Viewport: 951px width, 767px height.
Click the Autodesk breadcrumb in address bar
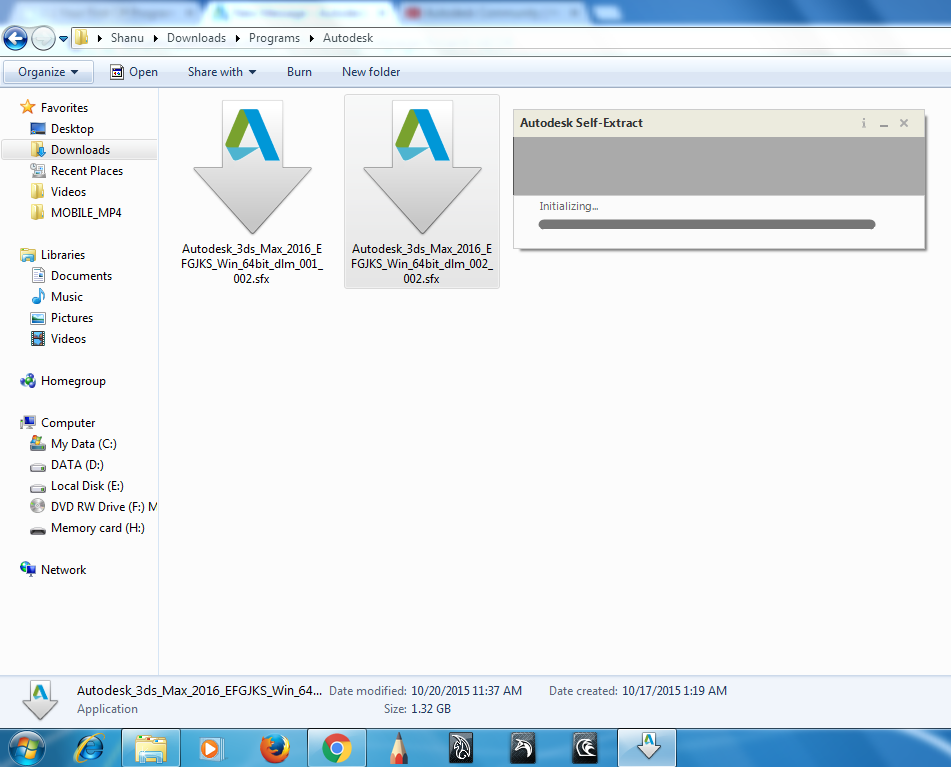pyautogui.click(x=348, y=38)
